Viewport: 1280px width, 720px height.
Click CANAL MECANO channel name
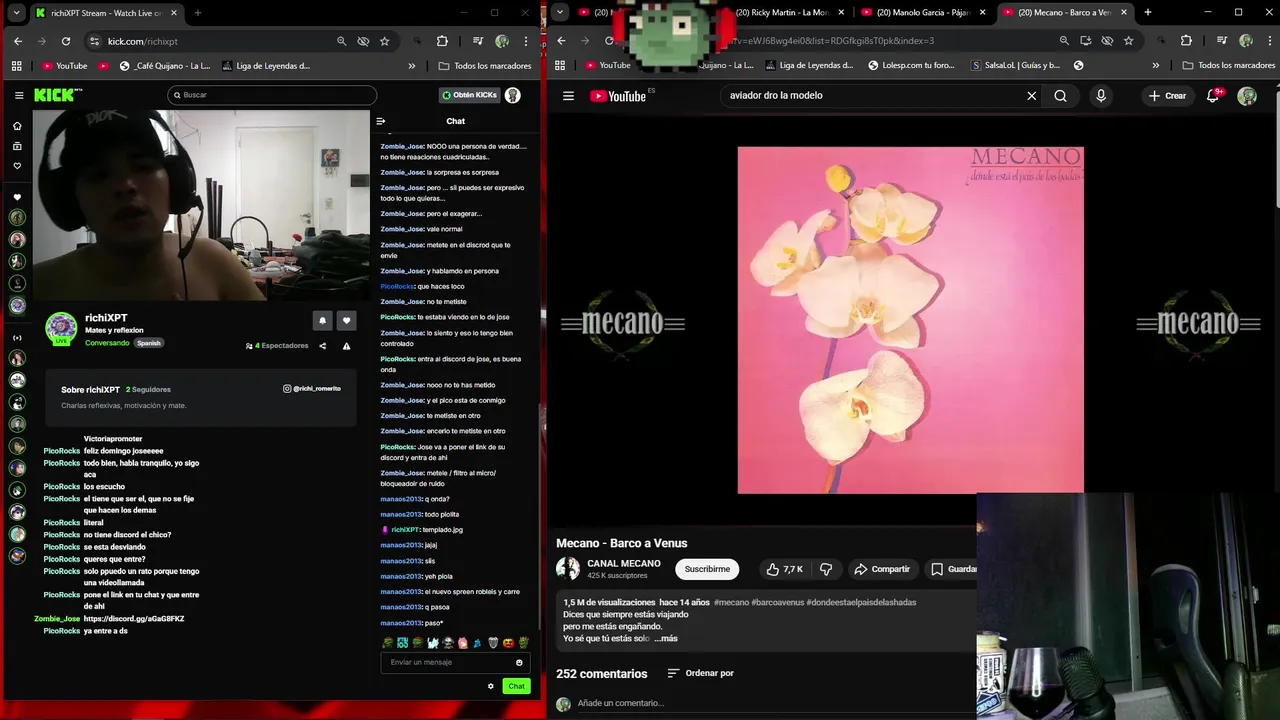[x=623, y=563]
